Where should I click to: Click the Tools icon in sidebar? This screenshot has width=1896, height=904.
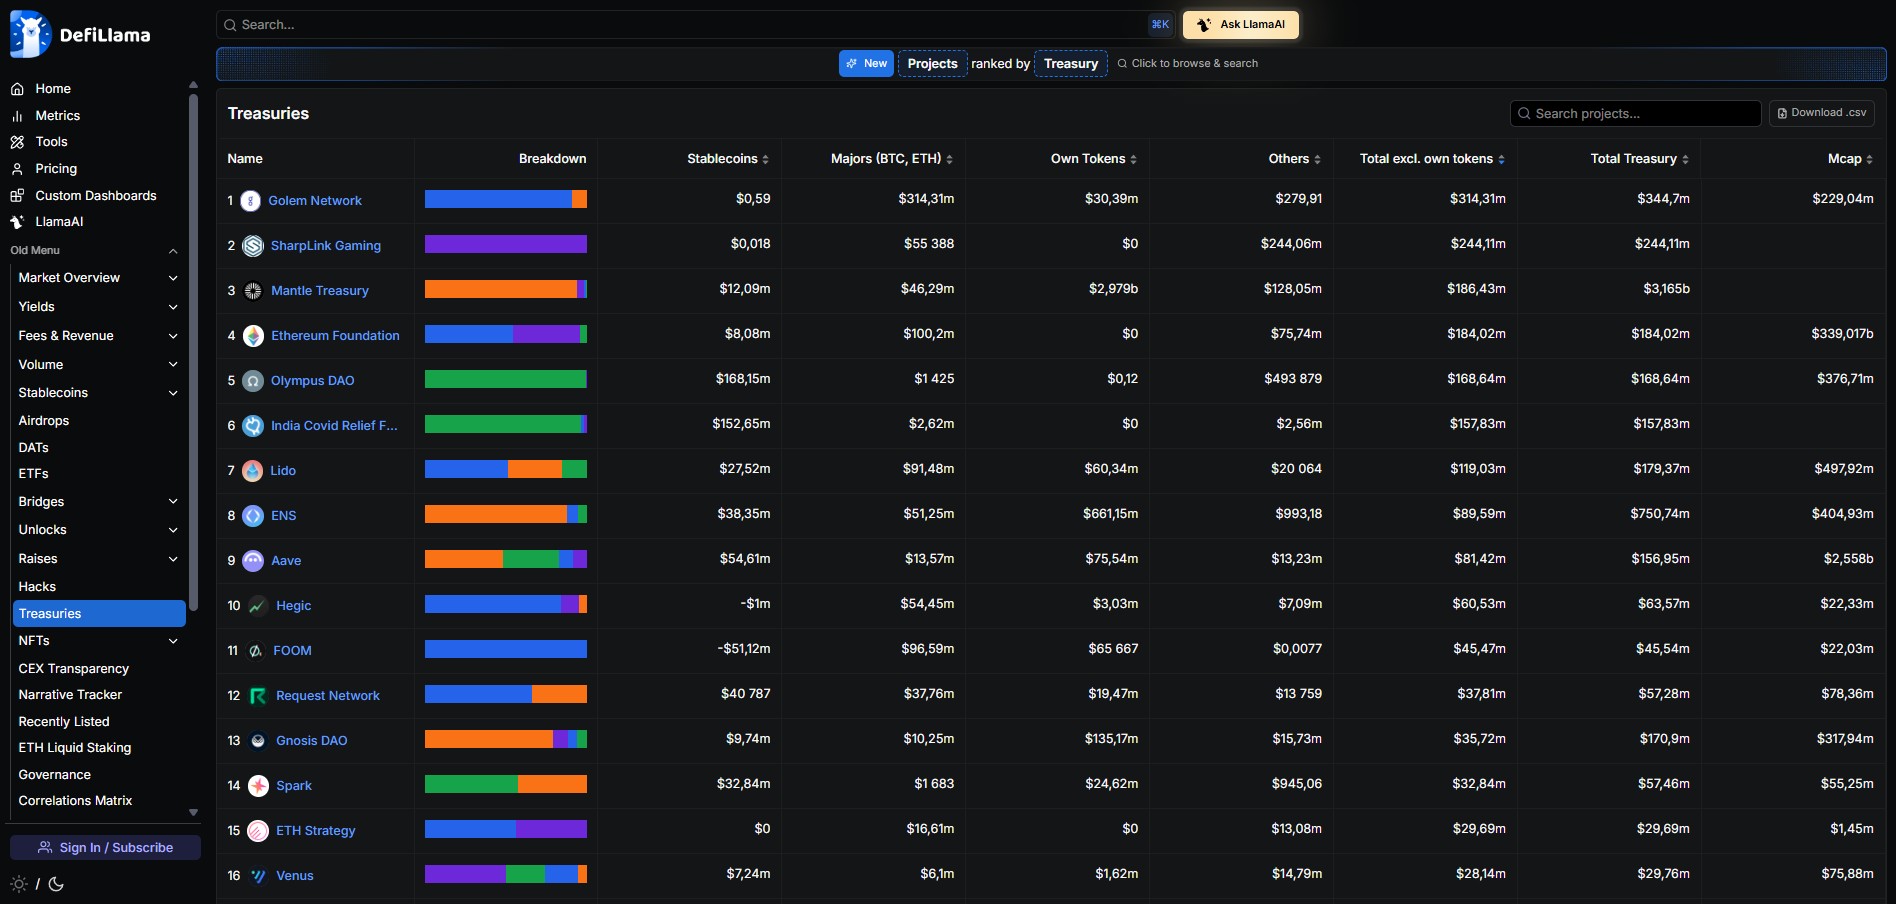(17, 142)
